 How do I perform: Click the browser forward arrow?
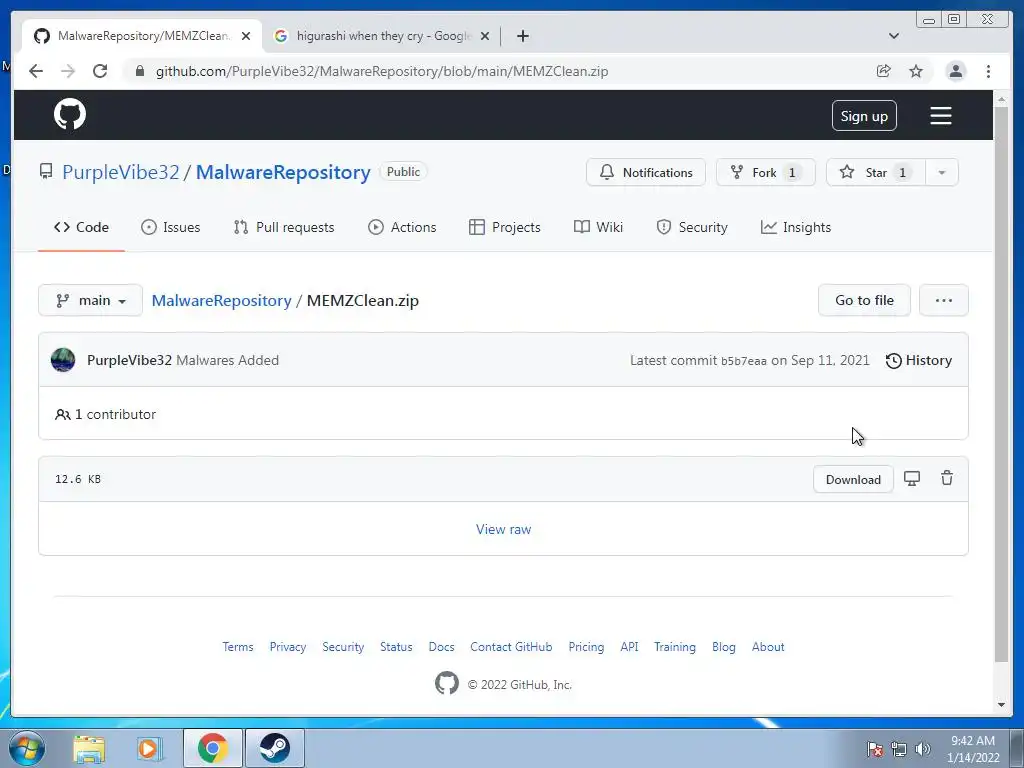[x=67, y=71]
